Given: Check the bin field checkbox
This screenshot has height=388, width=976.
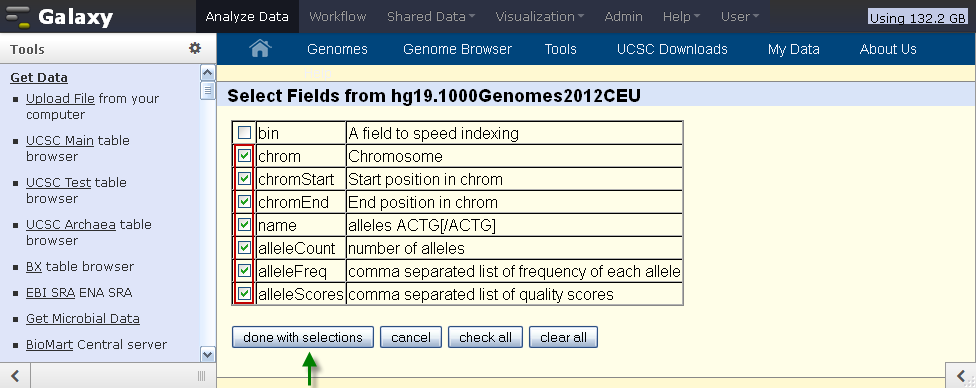Looking at the screenshot, I should click(x=245, y=133).
